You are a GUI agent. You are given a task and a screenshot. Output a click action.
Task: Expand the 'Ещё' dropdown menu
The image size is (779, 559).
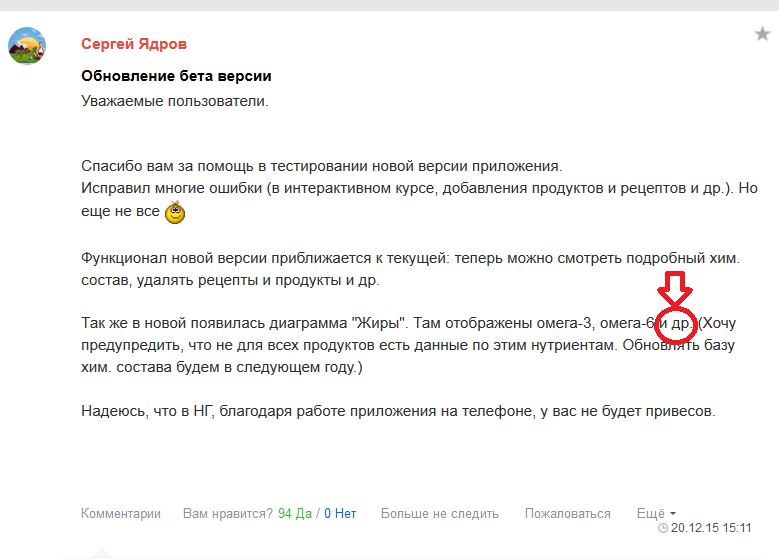pos(650,514)
